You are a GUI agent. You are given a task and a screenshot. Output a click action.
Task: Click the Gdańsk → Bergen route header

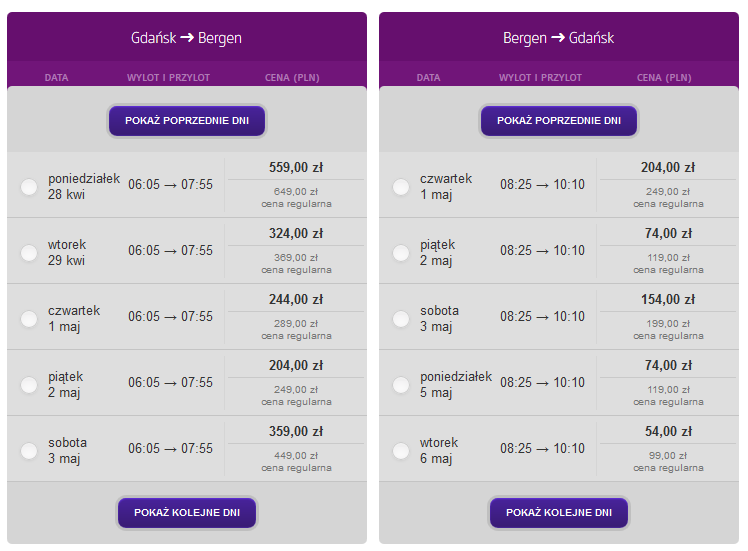pyautogui.click(x=187, y=38)
